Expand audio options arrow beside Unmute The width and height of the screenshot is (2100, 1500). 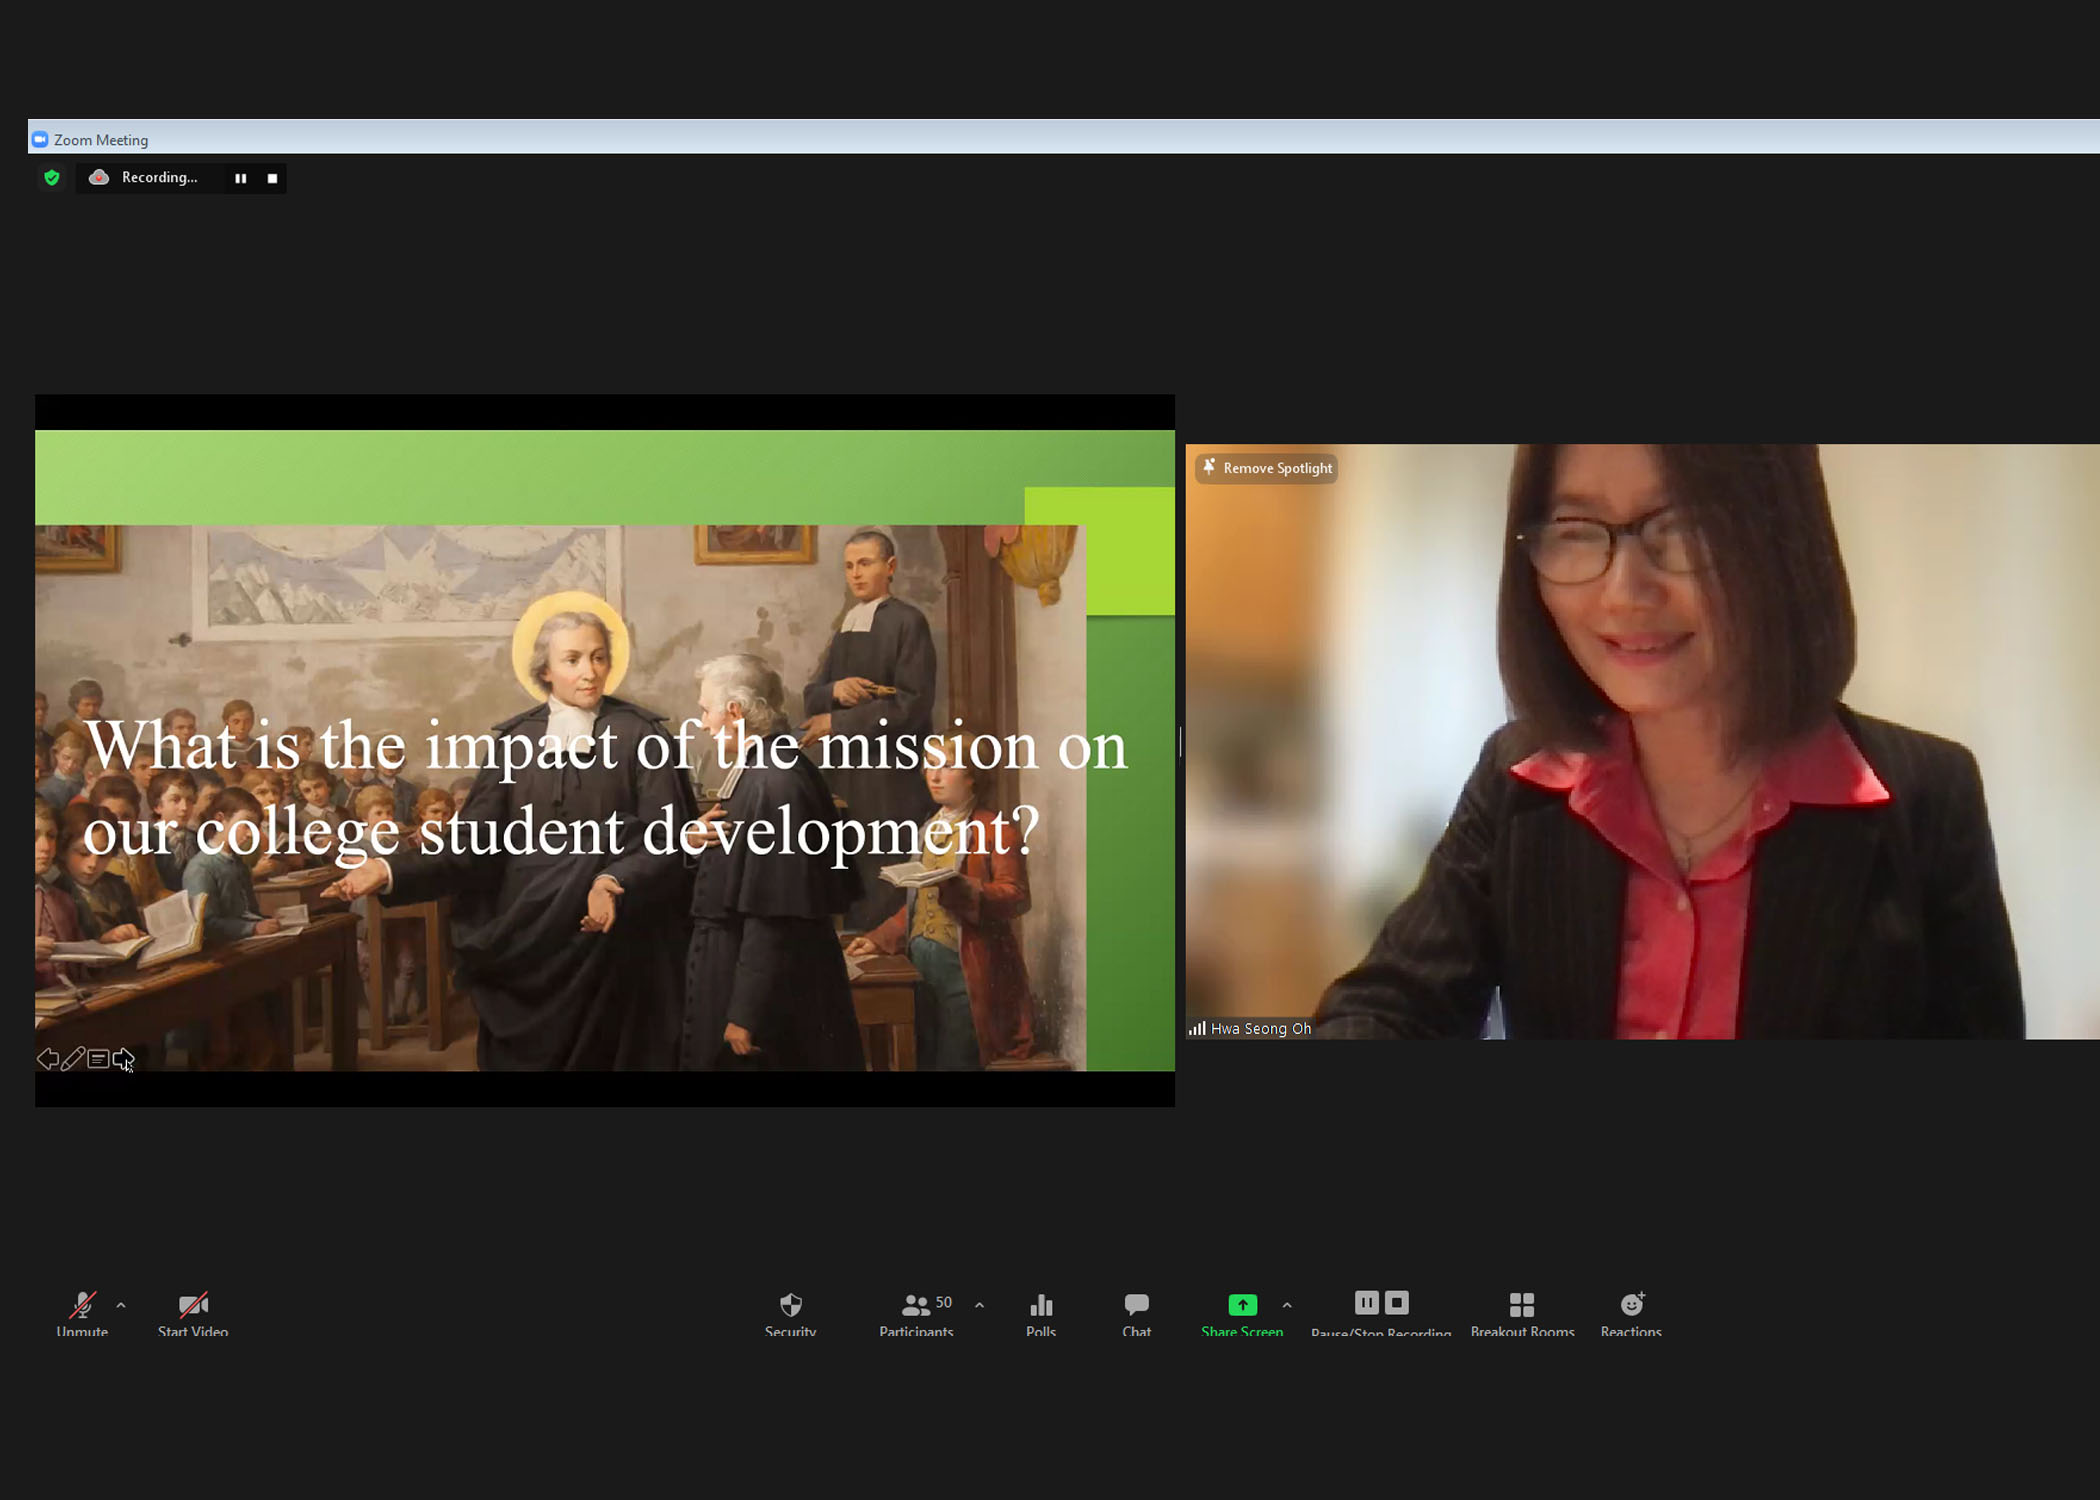pyautogui.click(x=121, y=1305)
